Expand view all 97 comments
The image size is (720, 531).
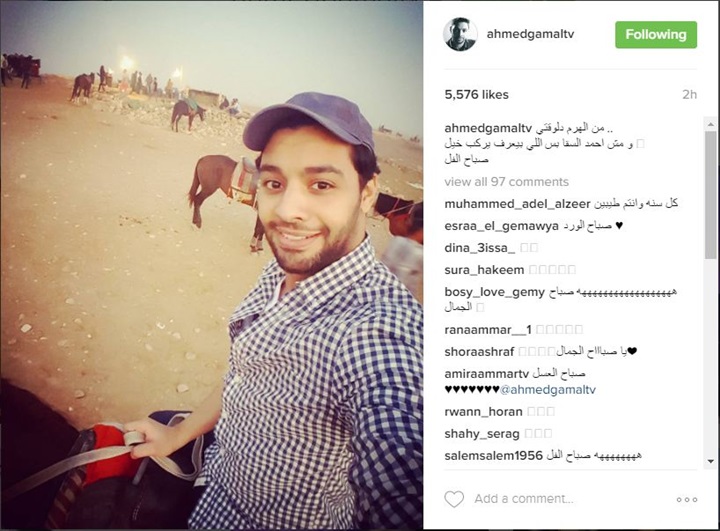pyautogui.click(x=506, y=182)
